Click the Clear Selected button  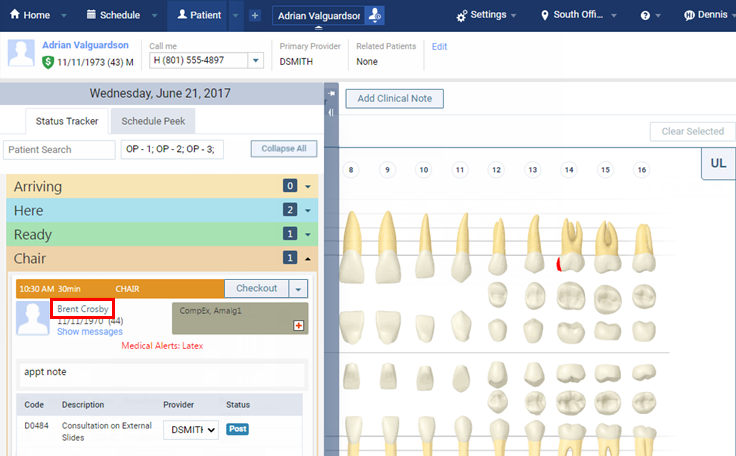pos(692,131)
